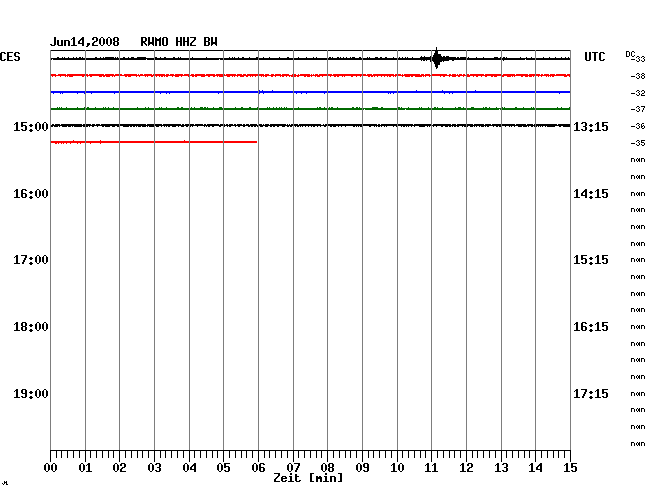Click the green seismogram trace

tap(310, 109)
